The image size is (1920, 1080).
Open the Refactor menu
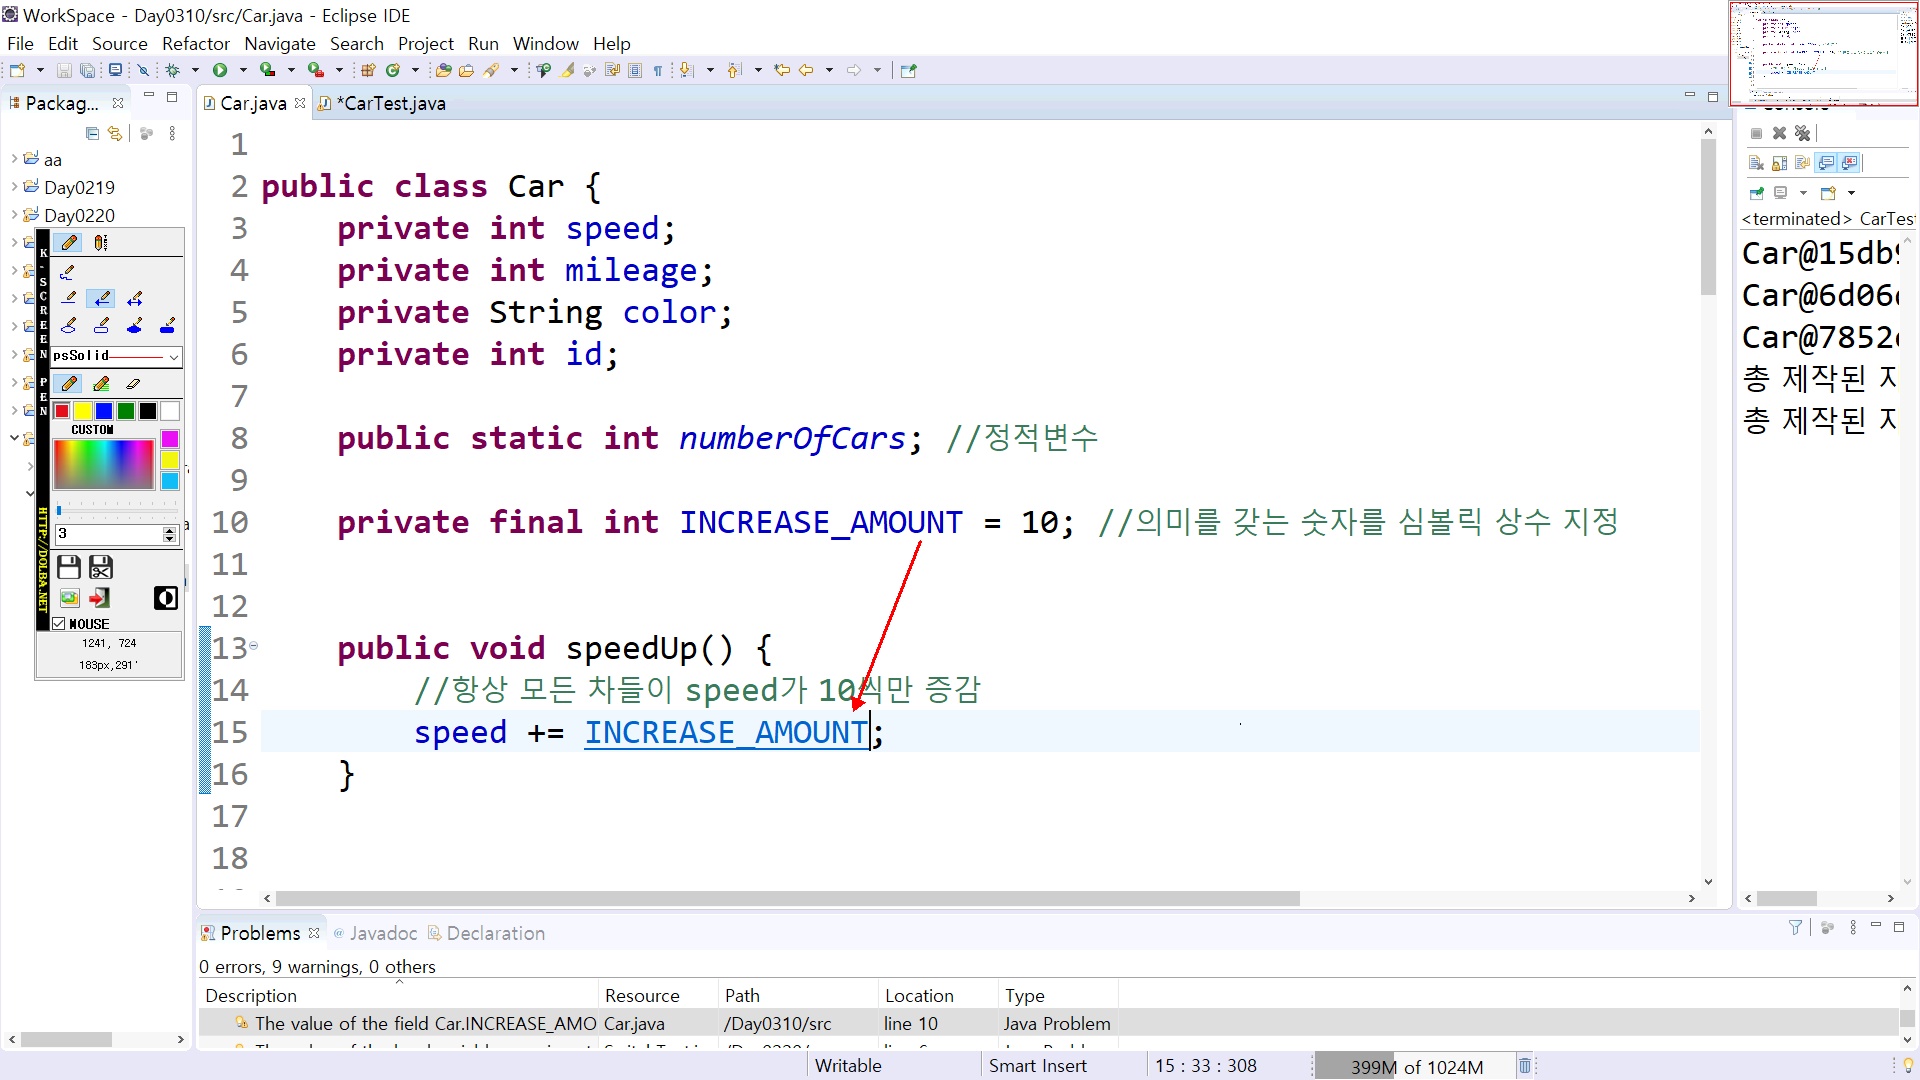(195, 44)
